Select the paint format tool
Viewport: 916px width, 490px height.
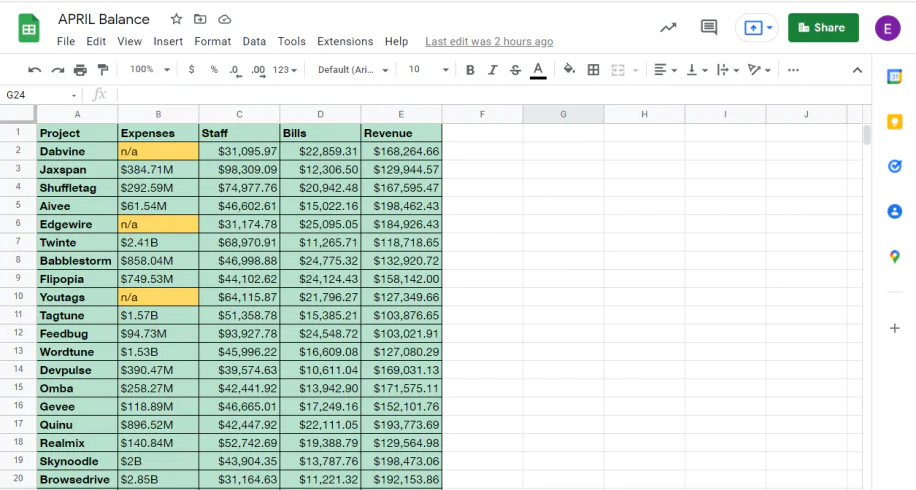[x=103, y=70]
